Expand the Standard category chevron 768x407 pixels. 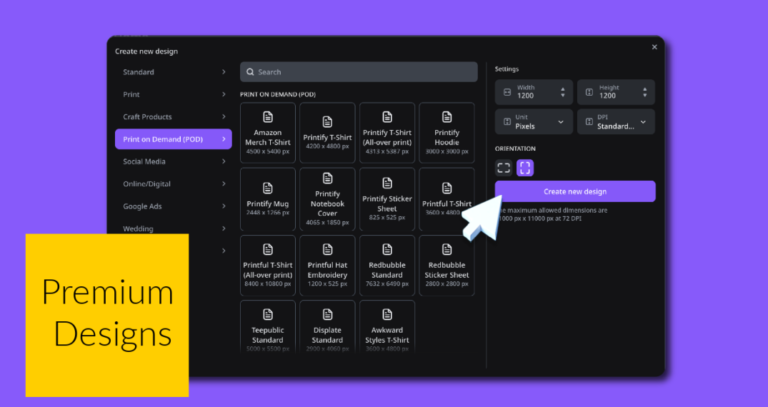pos(224,72)
